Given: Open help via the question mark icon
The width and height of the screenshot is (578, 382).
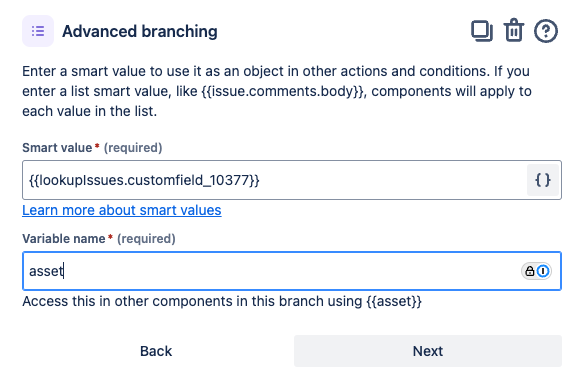Looking at the screenshot, I should point(546,31).
